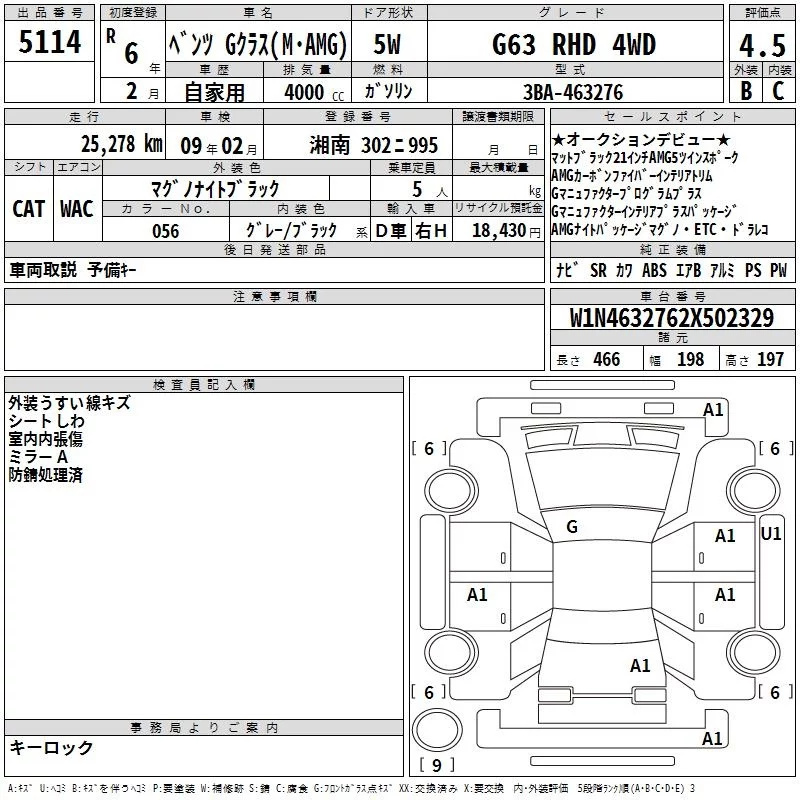This screenshot has height=800, width=800.
Task: Select the model code 3BA-463276
Action: [x=573, y=92]
